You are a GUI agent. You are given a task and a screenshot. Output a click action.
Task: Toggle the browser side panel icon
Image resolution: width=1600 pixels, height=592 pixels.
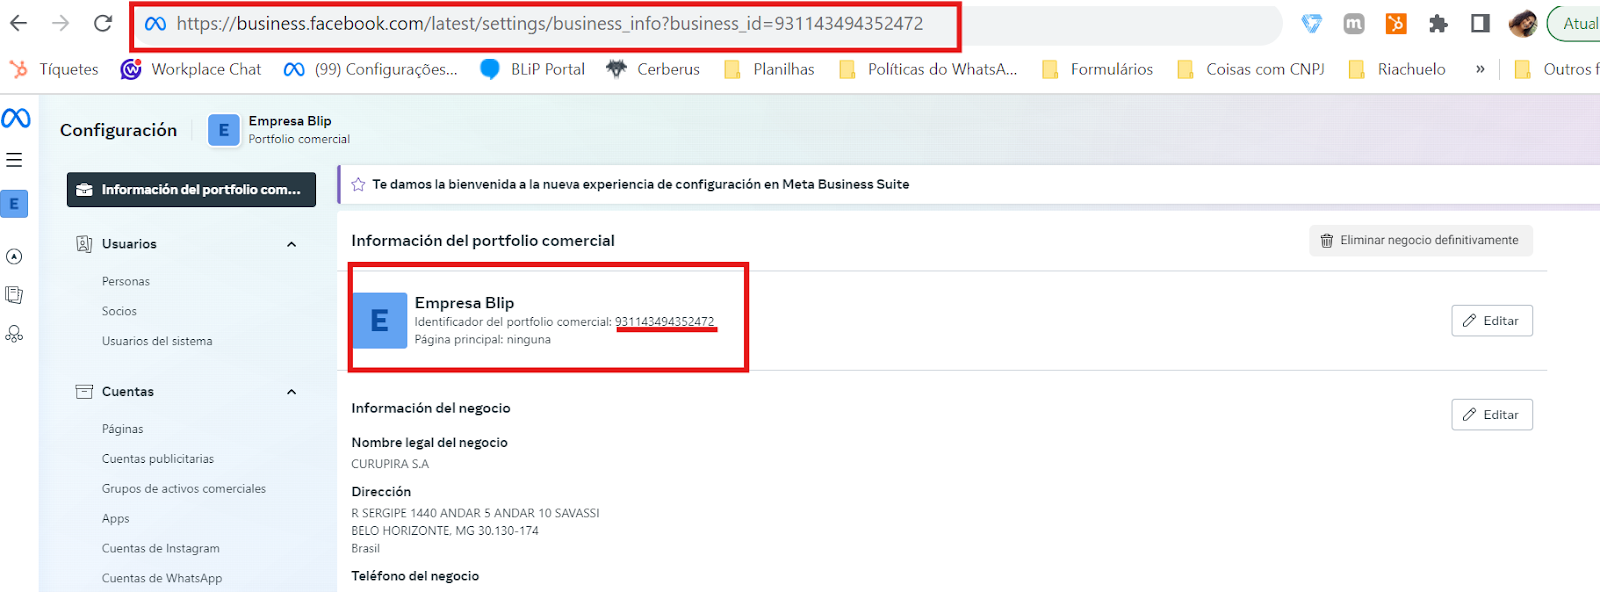coord(1480,24)
